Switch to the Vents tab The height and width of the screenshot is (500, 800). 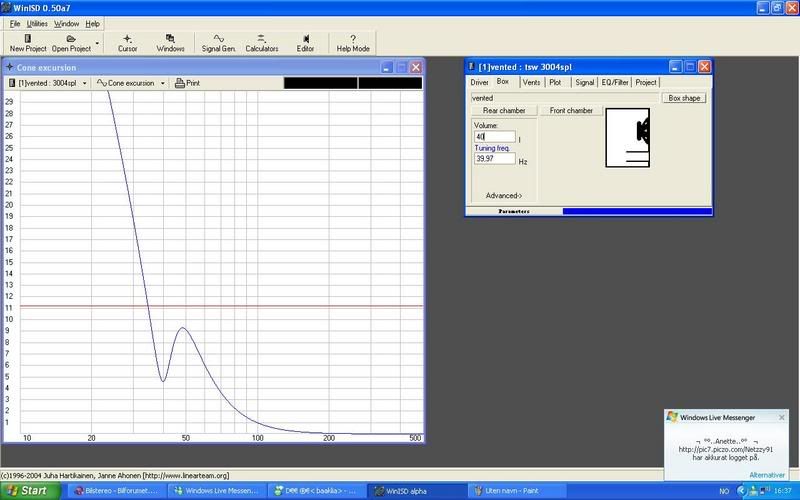click(x=531, y=82)
